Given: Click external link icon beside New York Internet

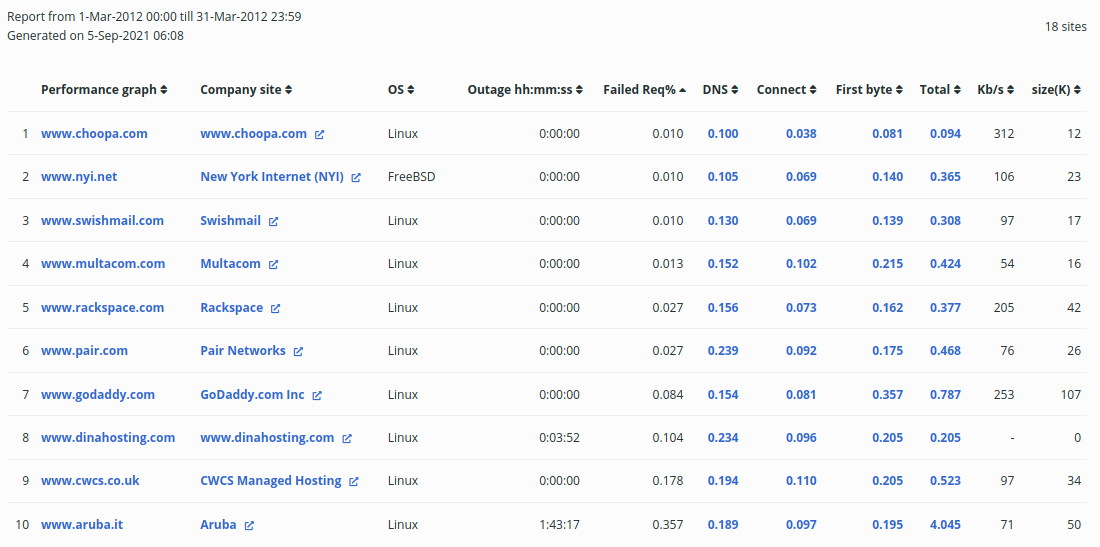Looking at the screenshot, I should (x=356, y=177).
